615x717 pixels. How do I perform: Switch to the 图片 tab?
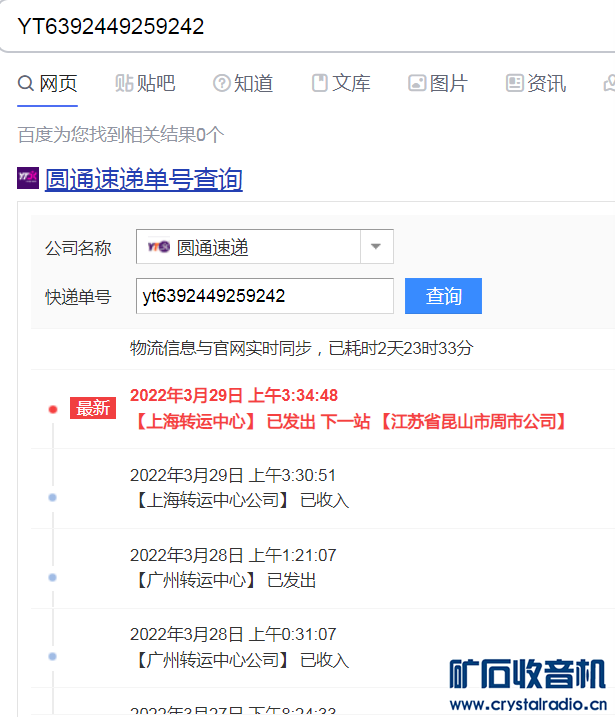438,84
